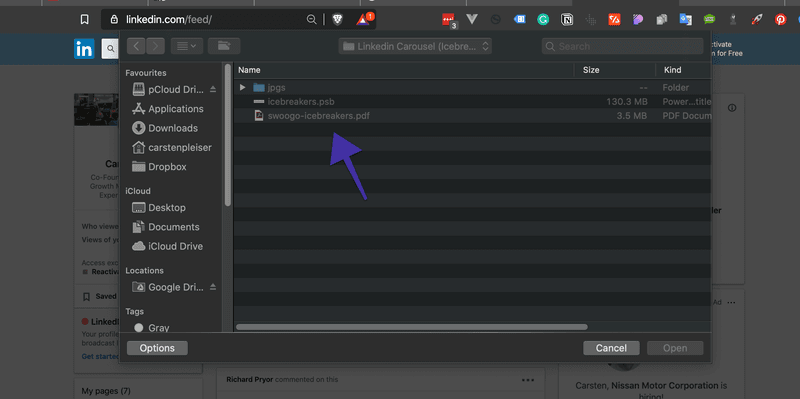The image size is (800, 399).
Task: Open the Grammarly extension icon
Action: click(543, 19)
